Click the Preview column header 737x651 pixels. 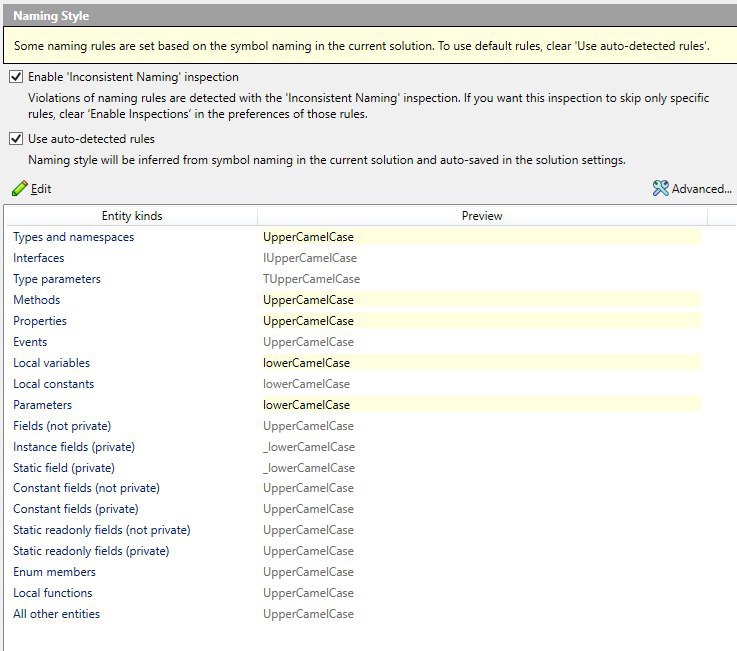482,216
